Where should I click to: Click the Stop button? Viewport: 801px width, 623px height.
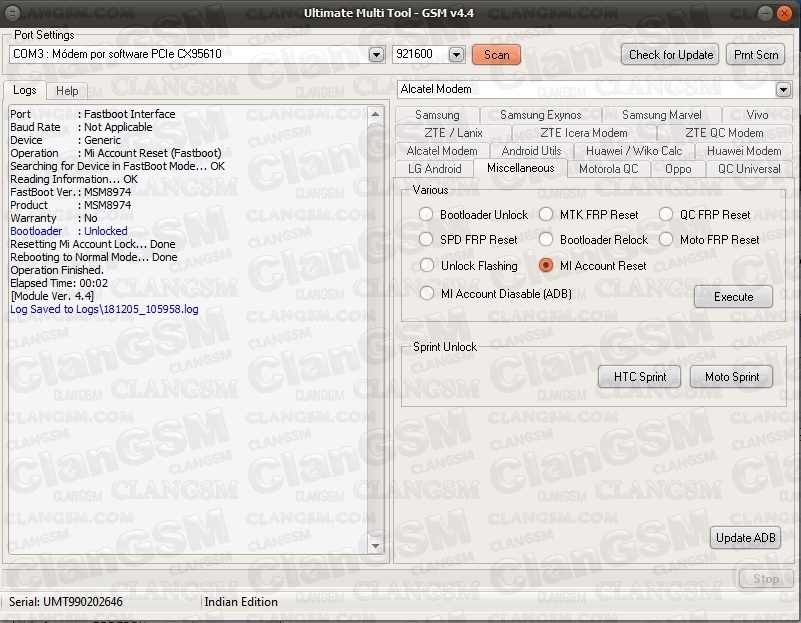[766, 579]
